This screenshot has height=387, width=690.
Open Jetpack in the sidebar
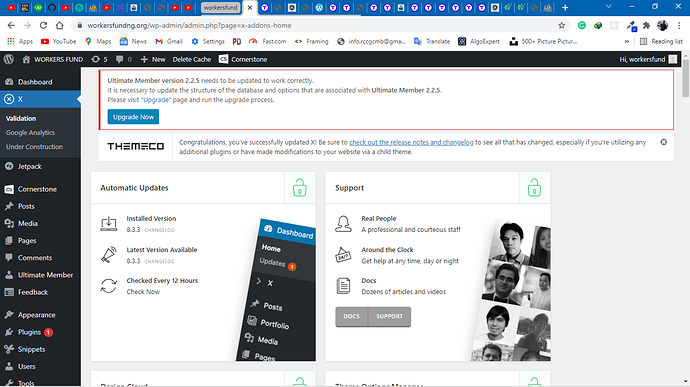(40, 166)
